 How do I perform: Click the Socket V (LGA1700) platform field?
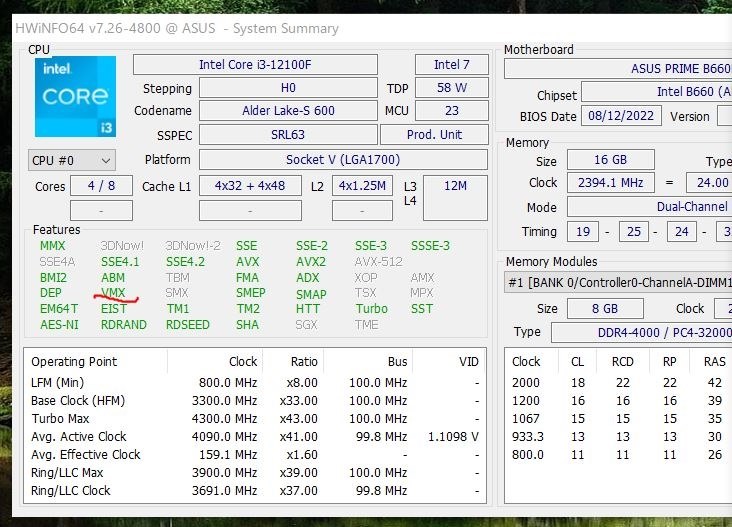click(x=343, y=160)
